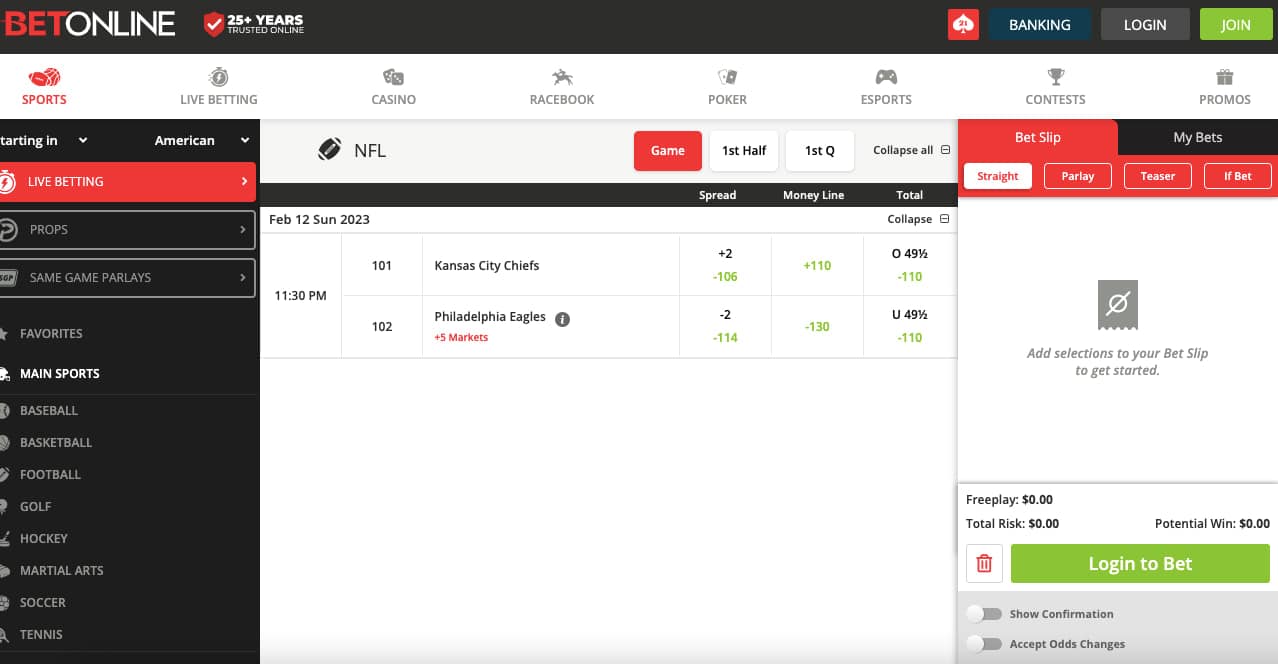Click the Basketball sidebar icon
1278x664 pixels.
click(5, 442)
